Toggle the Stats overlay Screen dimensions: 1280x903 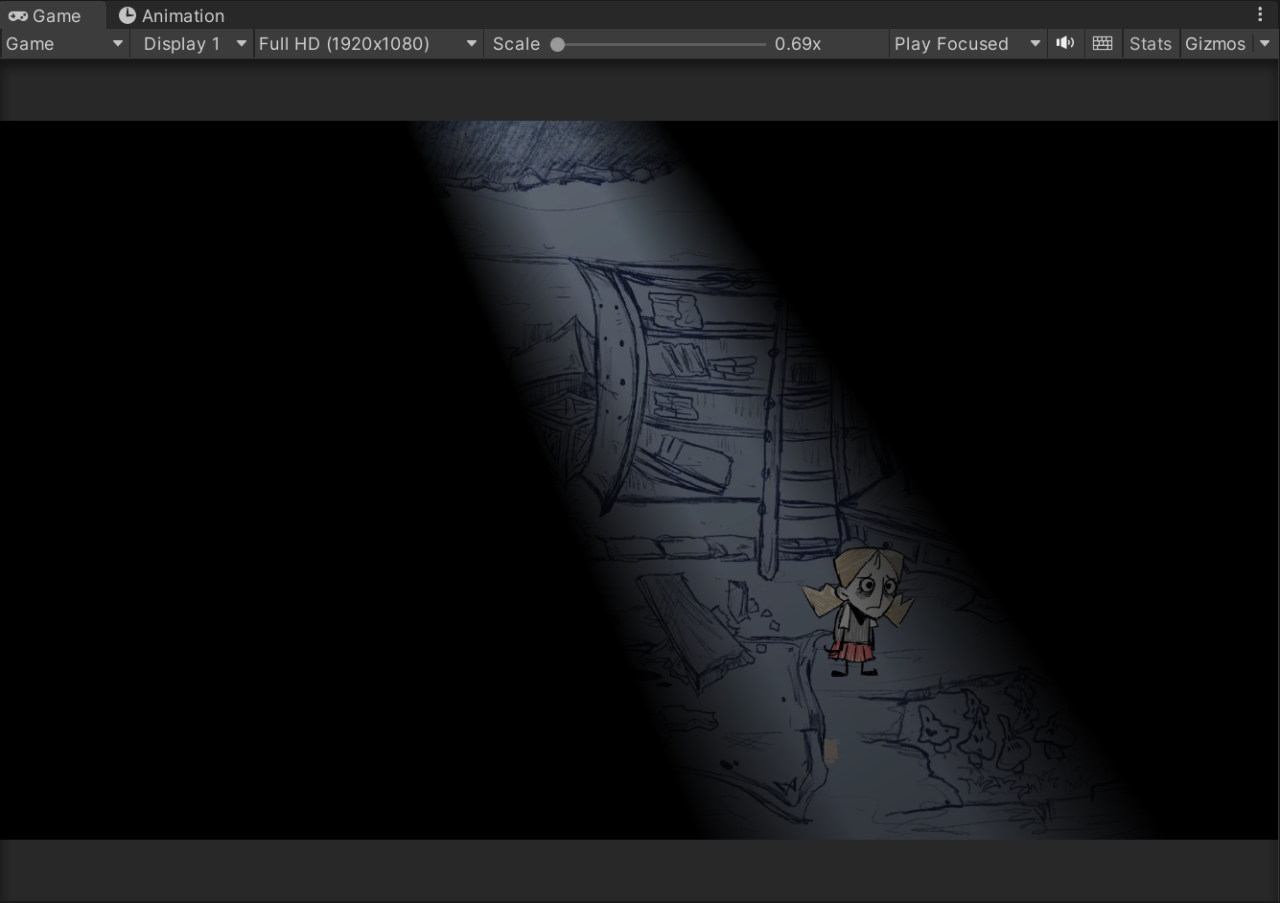tap(1150, 43)
